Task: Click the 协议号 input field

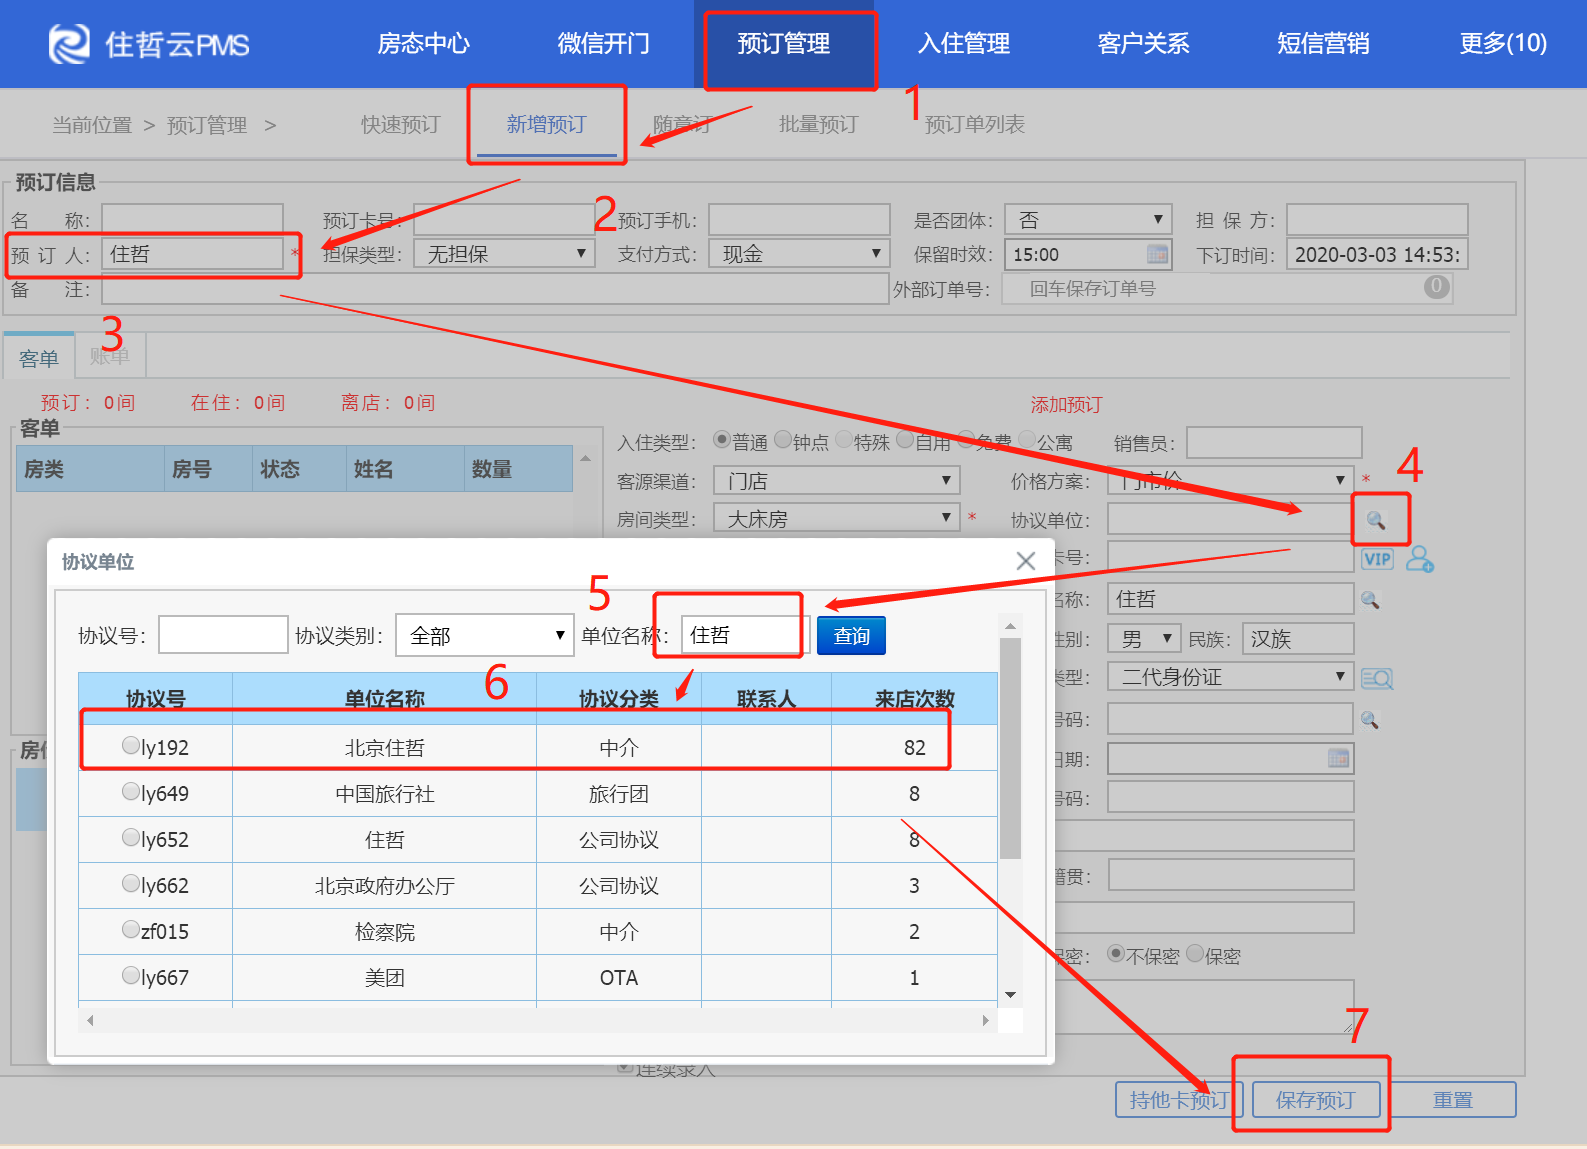Action: (223, 635)
